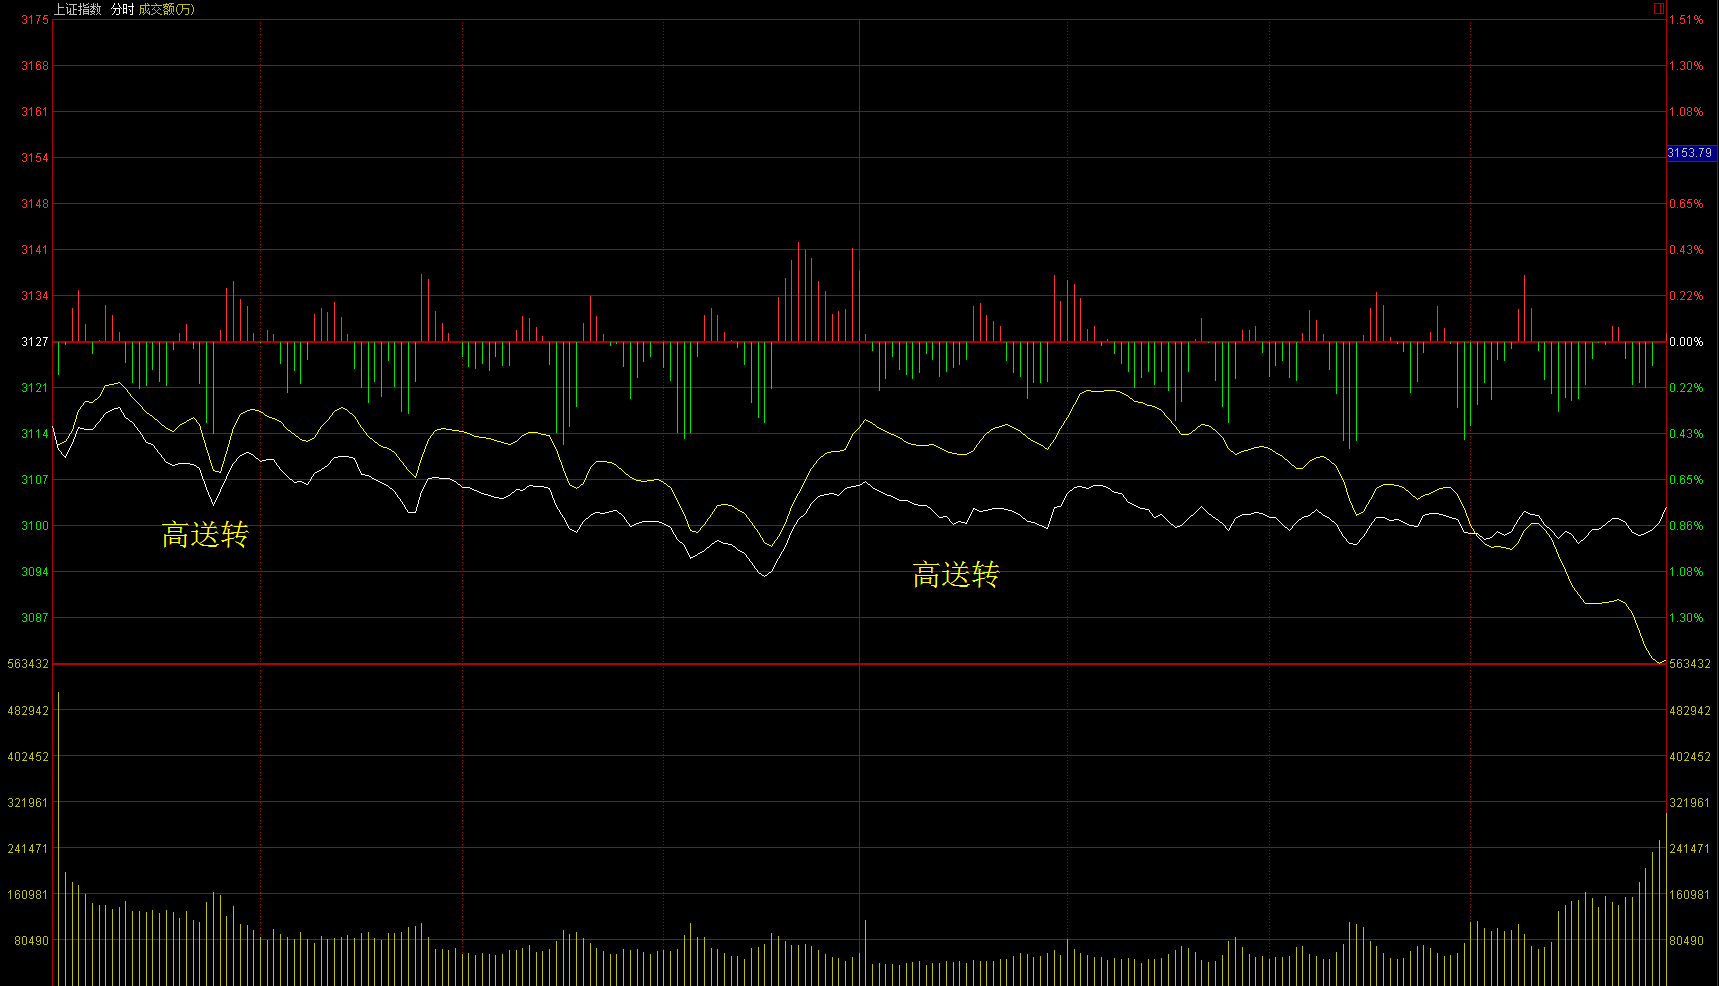Select the 分时 intraday view label
The width and height of the screenshot is (1719, 986).
(x=122, y=9)
